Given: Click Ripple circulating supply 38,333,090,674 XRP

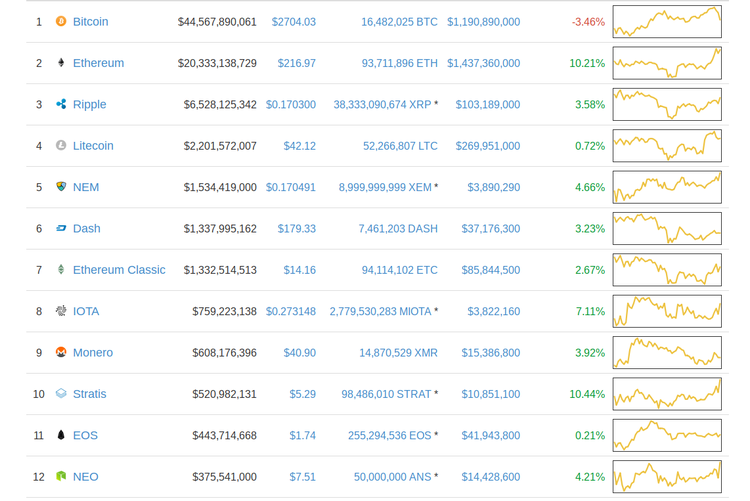Looking at the screenshot, I should tap(382, 104).
